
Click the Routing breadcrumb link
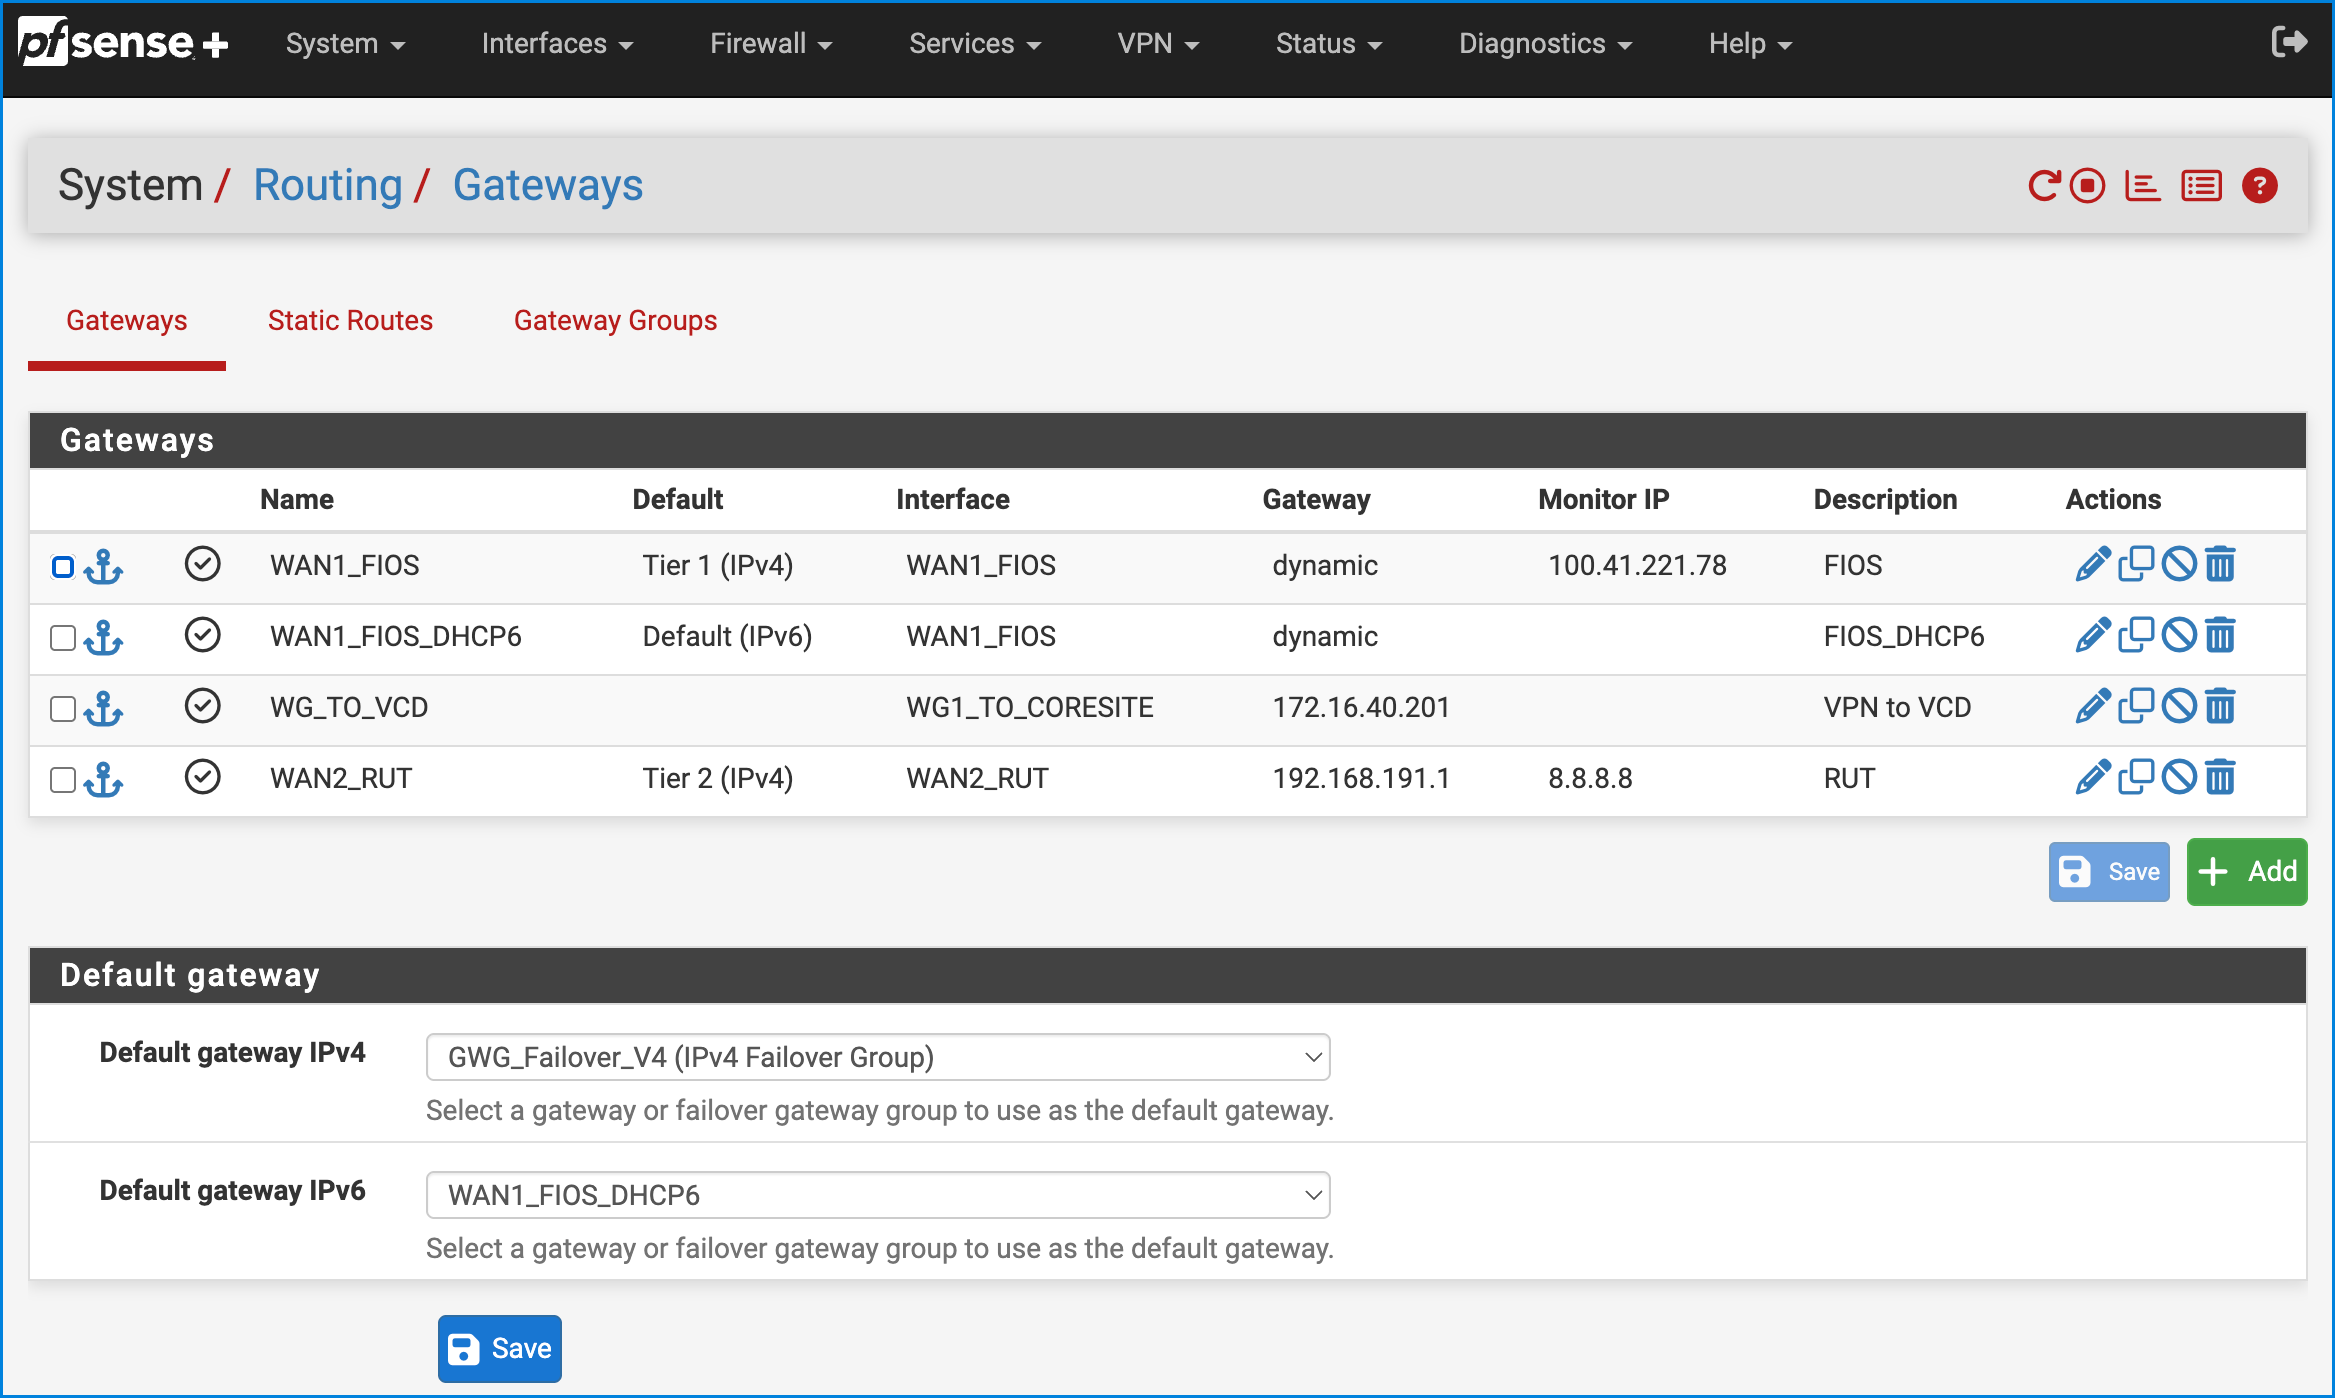pos(327,186)
